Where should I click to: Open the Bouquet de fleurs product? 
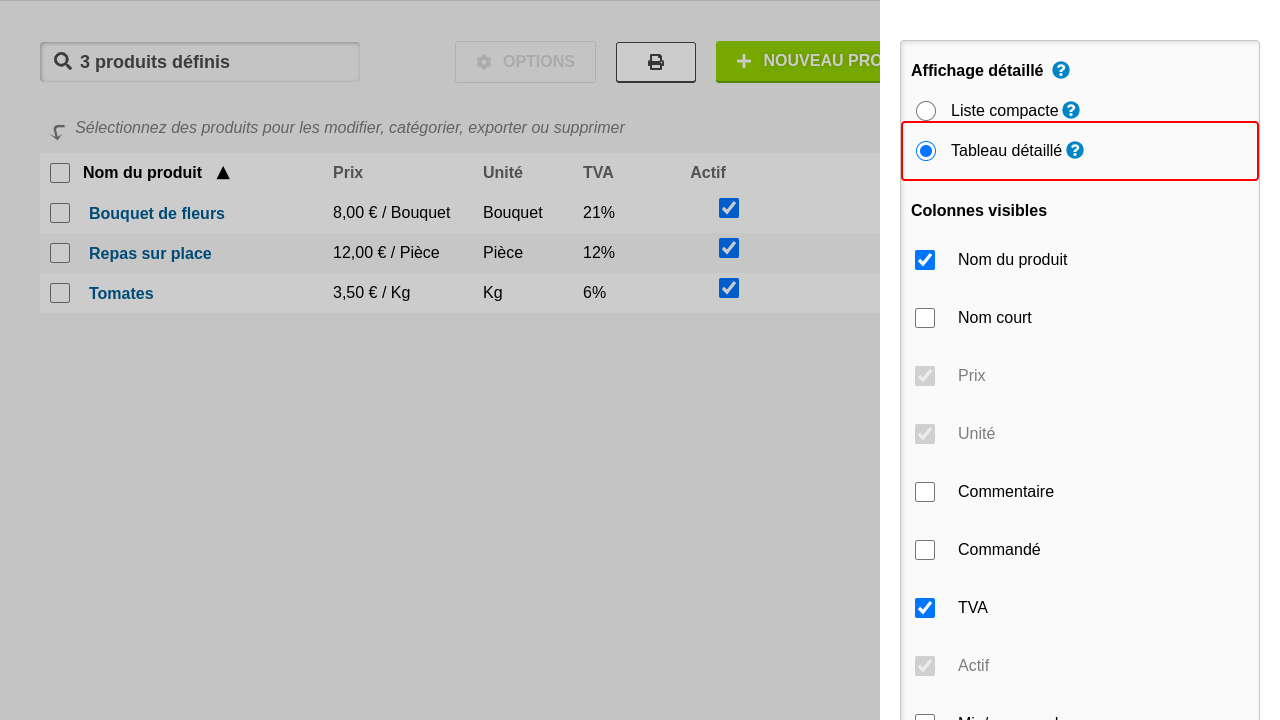[x=157, y=213]
